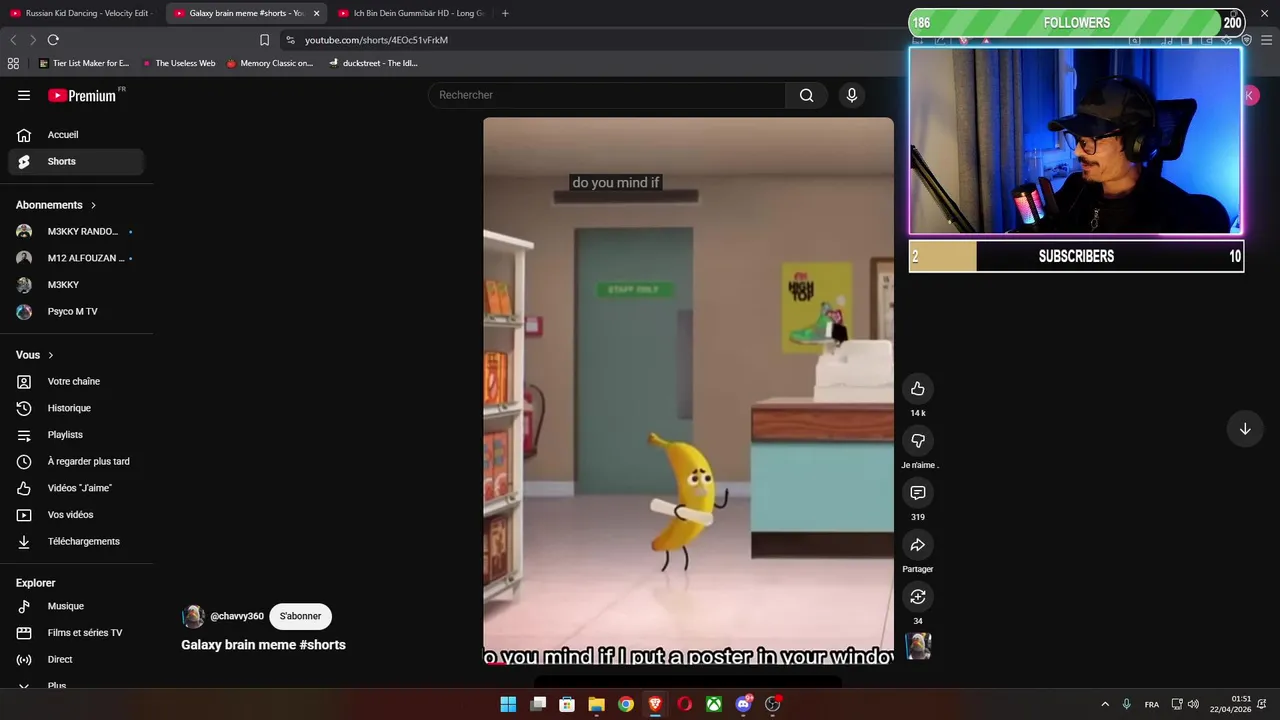
Task: Expand the Abonnements section
Action: [x=56, y=205]
